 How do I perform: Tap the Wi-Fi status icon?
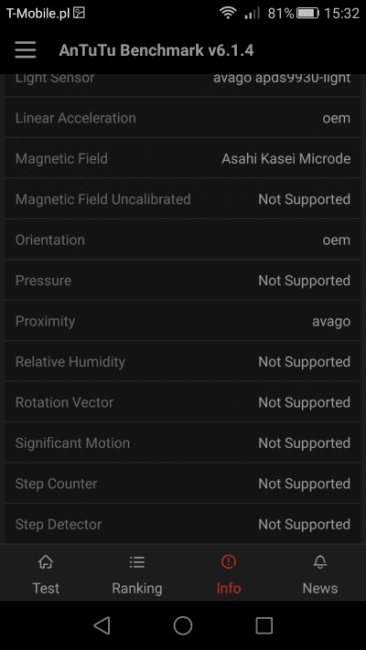[228, 13]
